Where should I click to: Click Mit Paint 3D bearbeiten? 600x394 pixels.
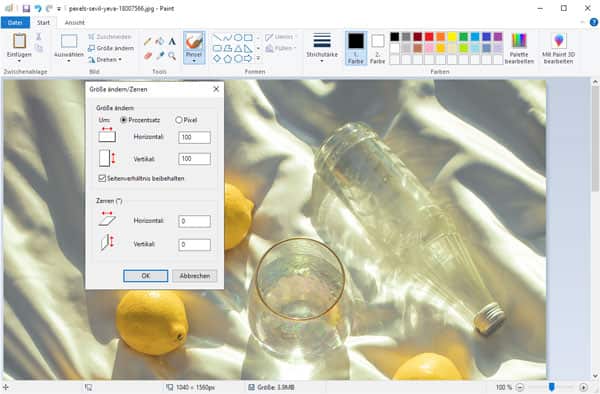point(558,48)
